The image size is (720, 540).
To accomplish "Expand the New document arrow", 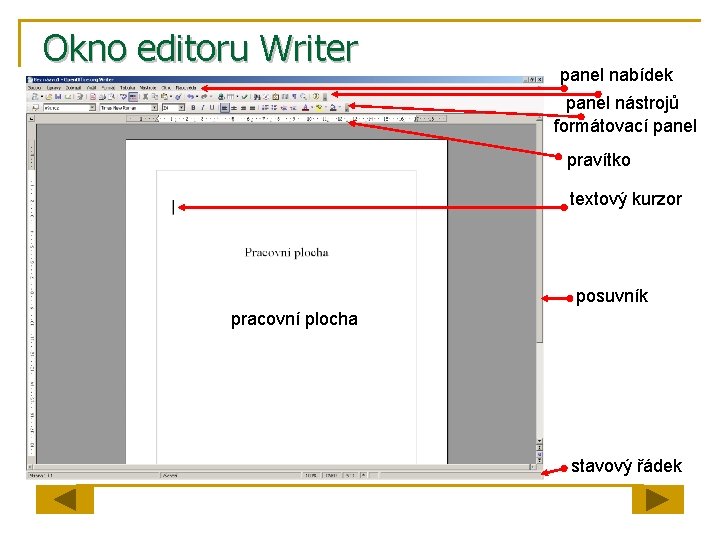I will click(42, 97).
